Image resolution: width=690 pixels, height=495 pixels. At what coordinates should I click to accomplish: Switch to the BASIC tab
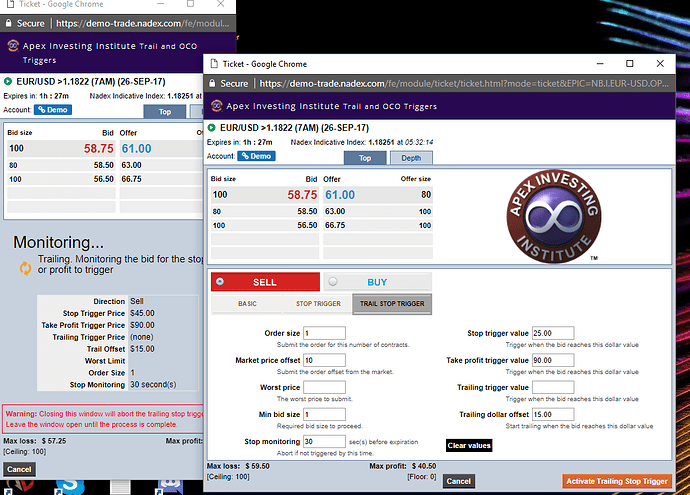coord(247,304)
